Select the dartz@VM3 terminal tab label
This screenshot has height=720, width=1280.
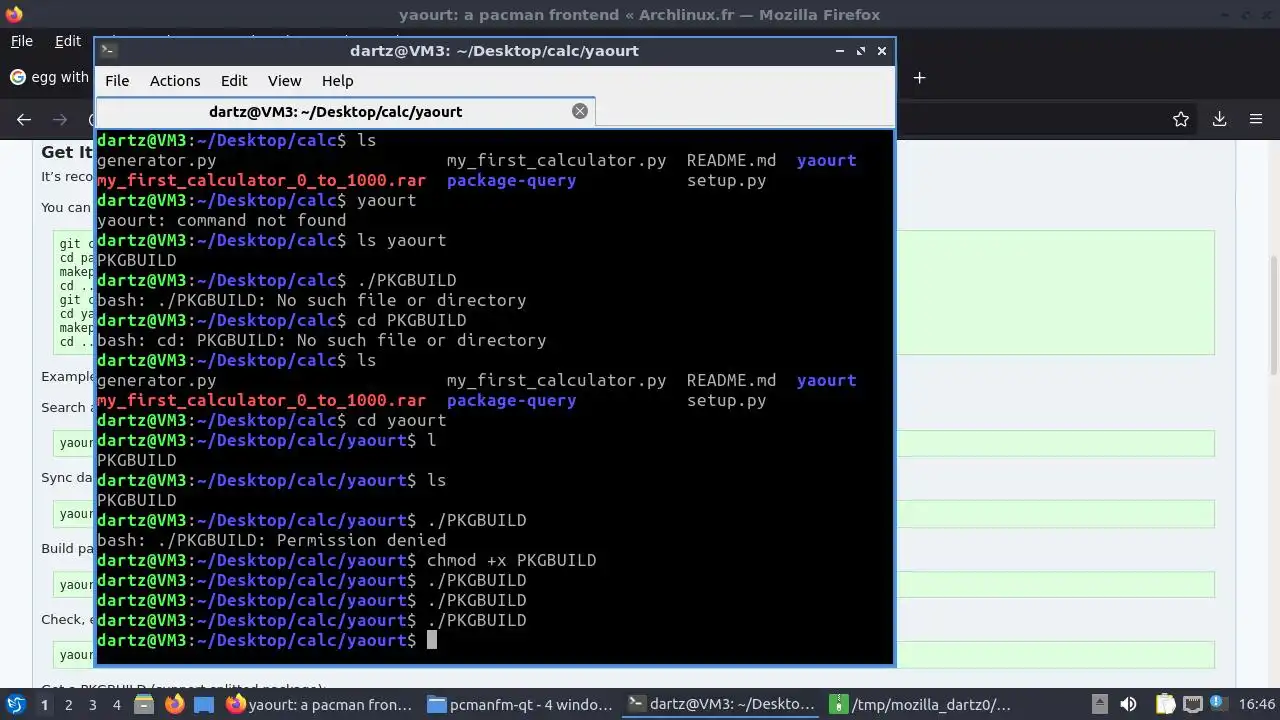[x=336, y=112]
